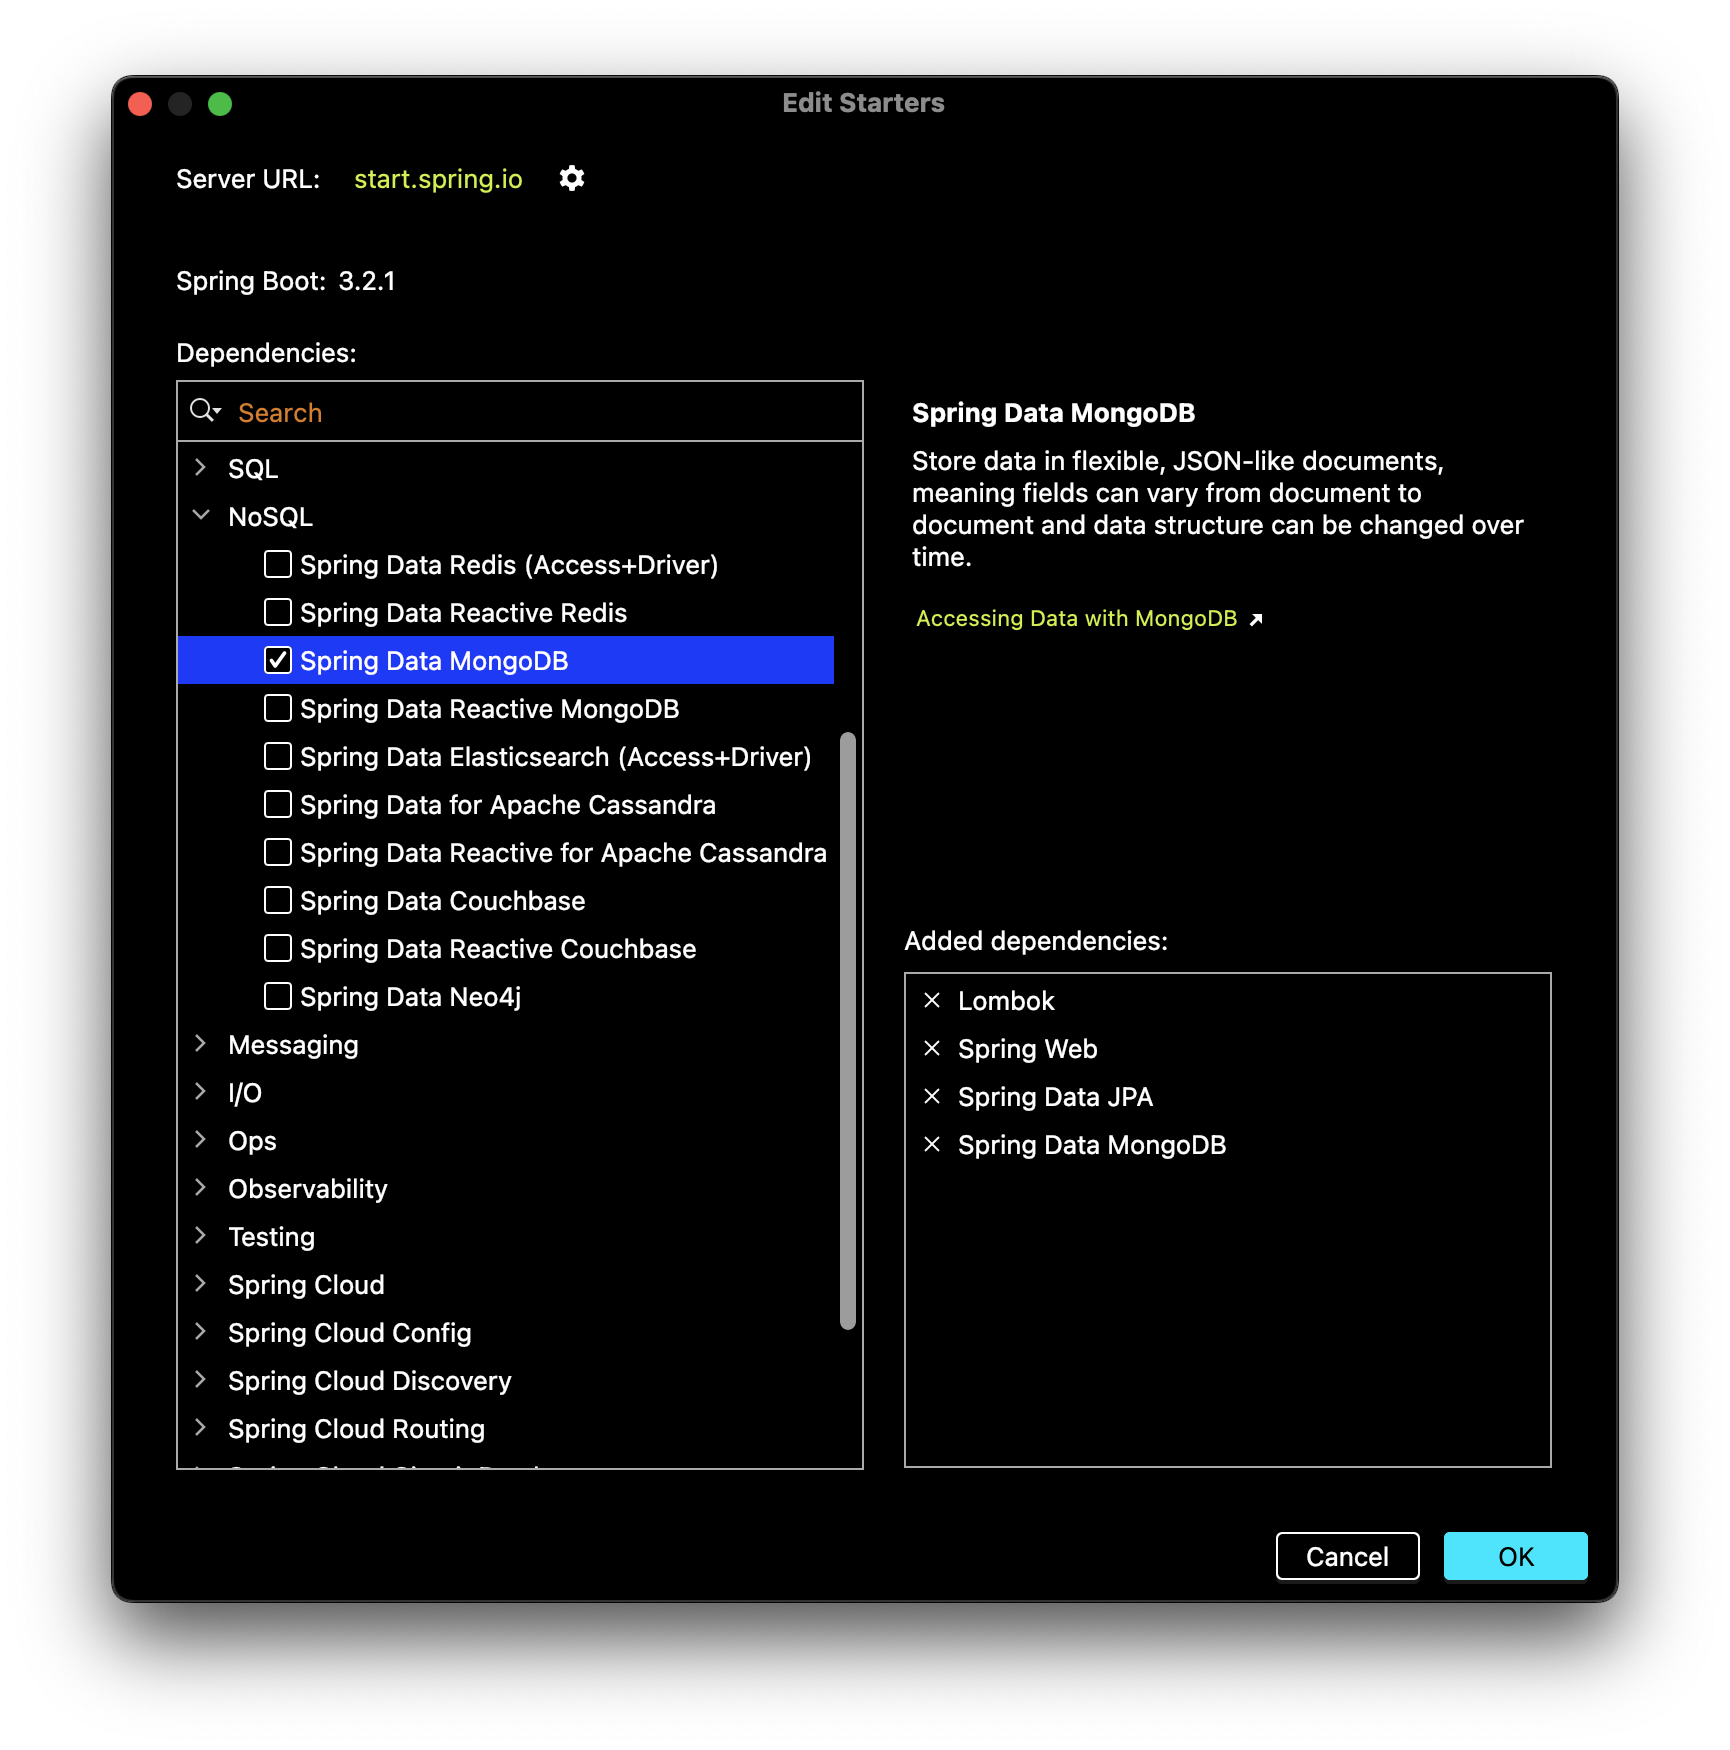
Task: Check Spring Data Reactive Redis
Action: pyautogui.click(x=278, y=612)
